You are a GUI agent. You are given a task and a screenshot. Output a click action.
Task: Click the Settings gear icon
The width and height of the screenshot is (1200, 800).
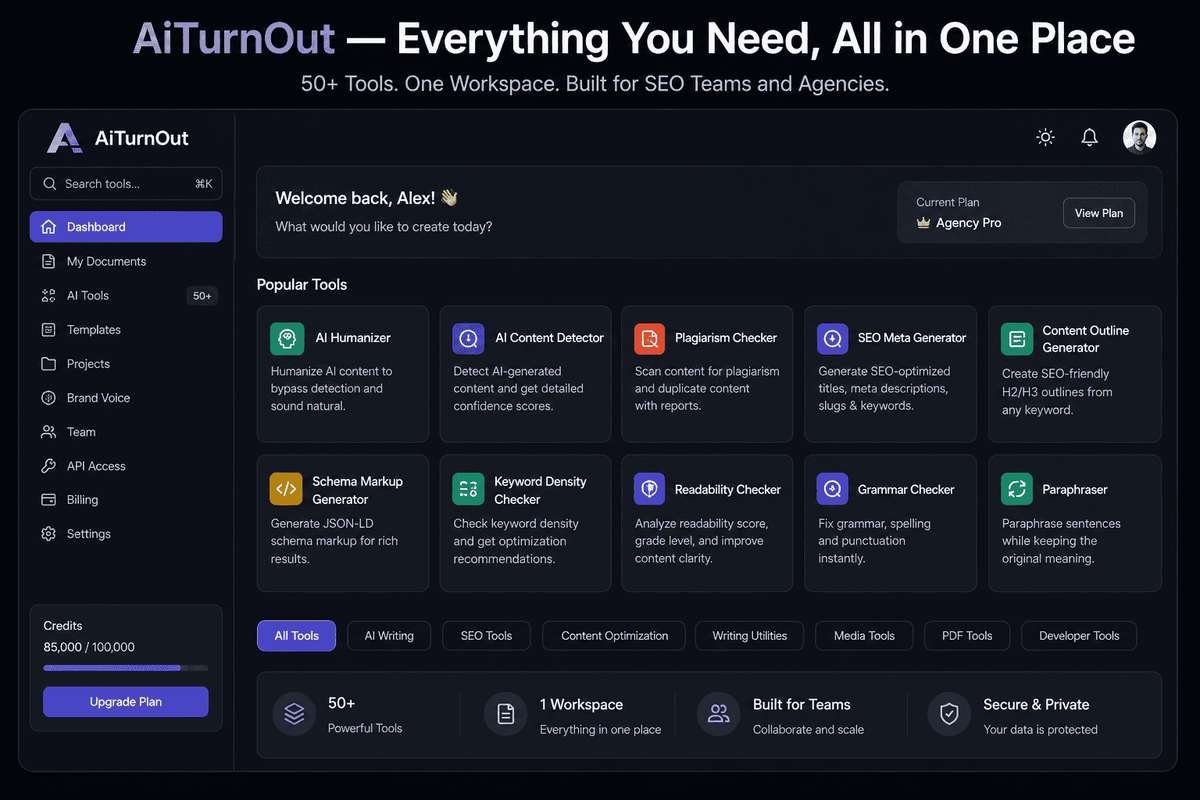tap(48, 534)
